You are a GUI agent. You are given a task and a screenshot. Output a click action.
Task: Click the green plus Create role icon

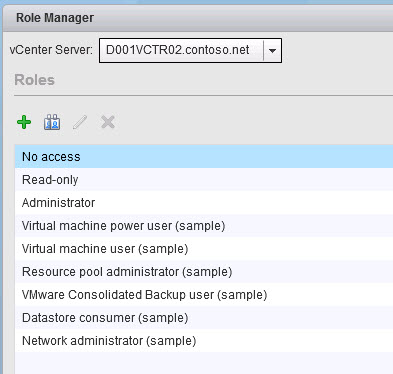[24, 122]
